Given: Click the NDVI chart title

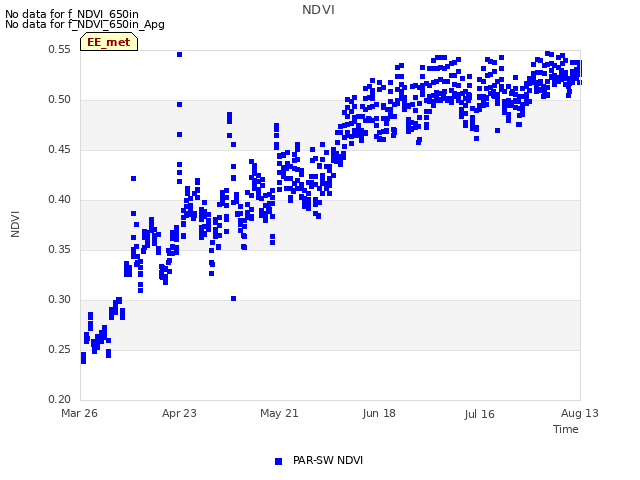Looking at the screenshot, I should pyautogui.click(x=318, y=10).
